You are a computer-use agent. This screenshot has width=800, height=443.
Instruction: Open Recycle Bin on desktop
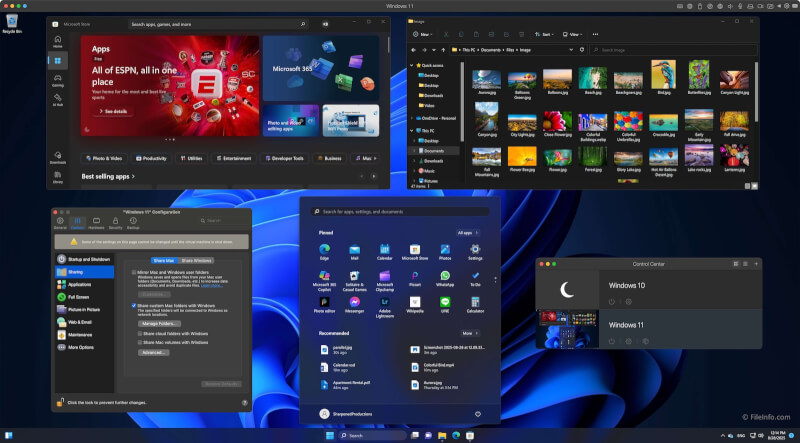tap(12, 23)
